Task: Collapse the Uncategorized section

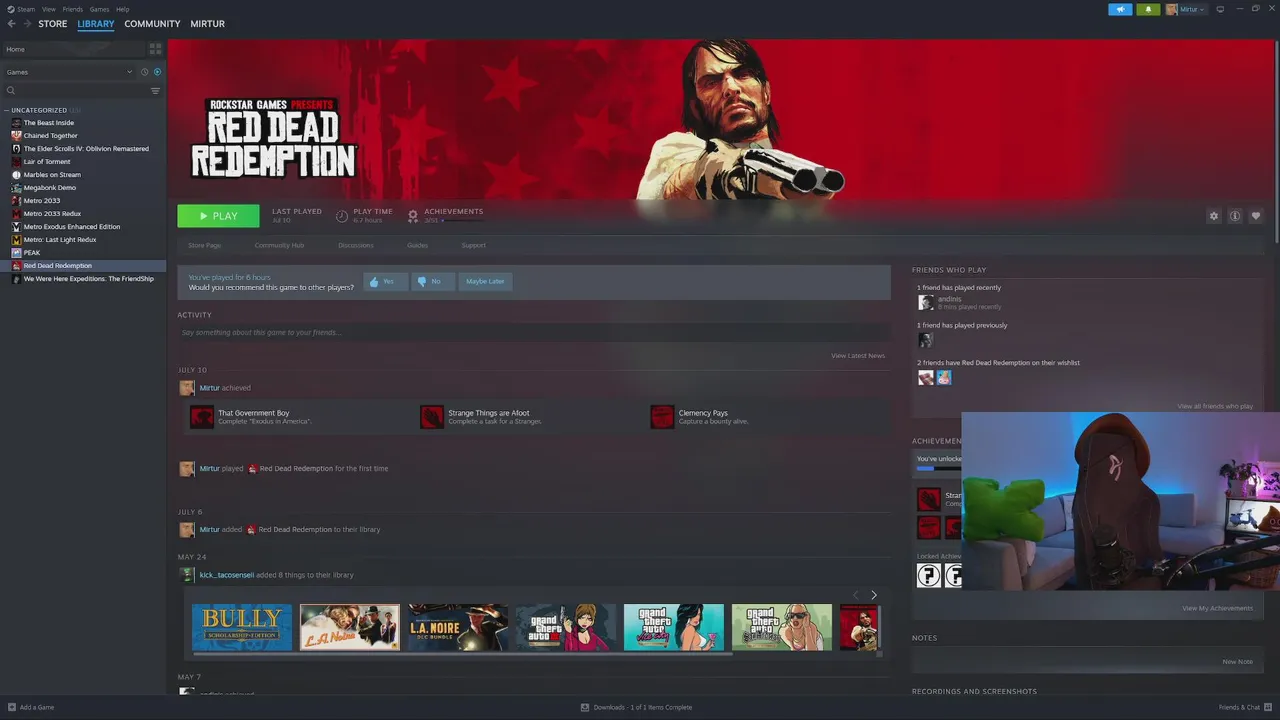Action: tap(6, 110)
